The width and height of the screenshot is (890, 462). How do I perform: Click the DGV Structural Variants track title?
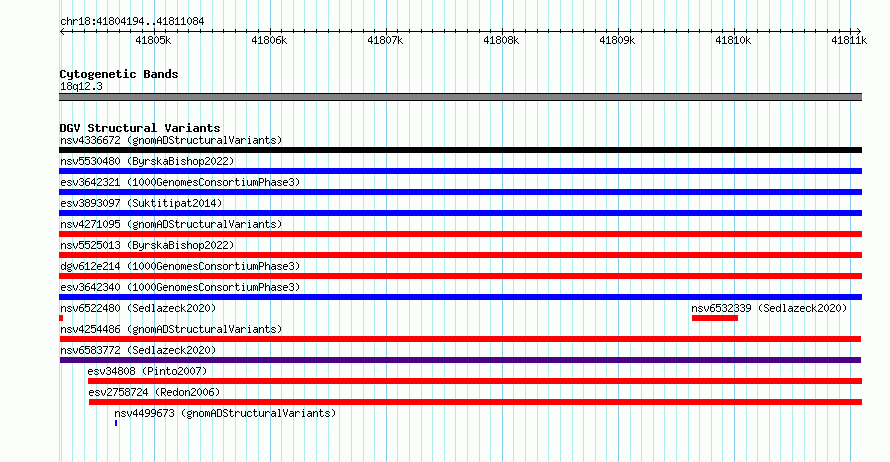(x=140, y=128)
